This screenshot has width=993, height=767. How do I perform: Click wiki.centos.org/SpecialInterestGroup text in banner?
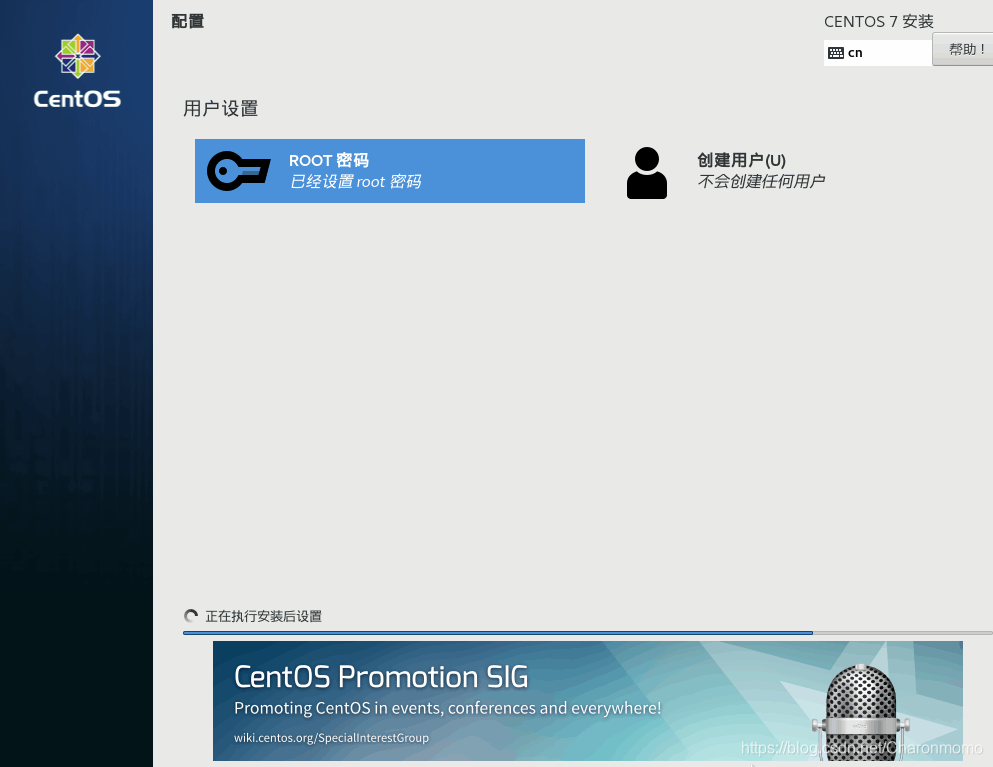pos(331,738)
